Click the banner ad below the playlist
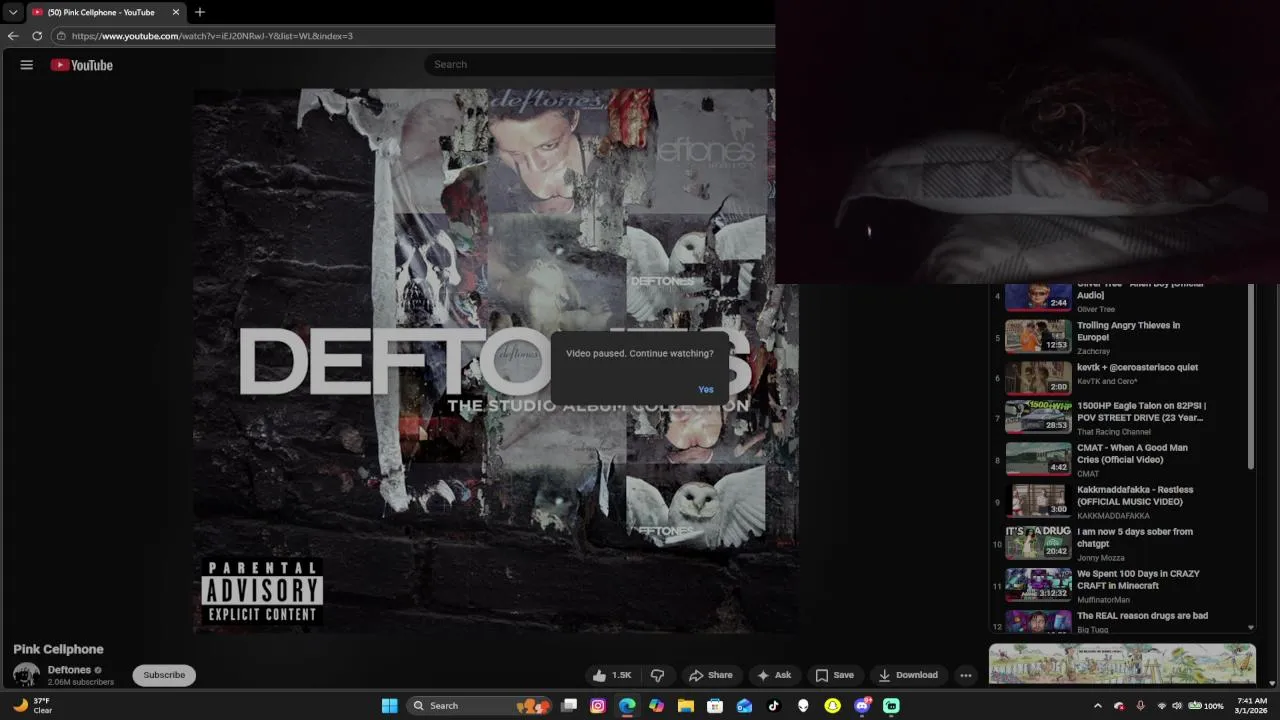 point(1122,664)
